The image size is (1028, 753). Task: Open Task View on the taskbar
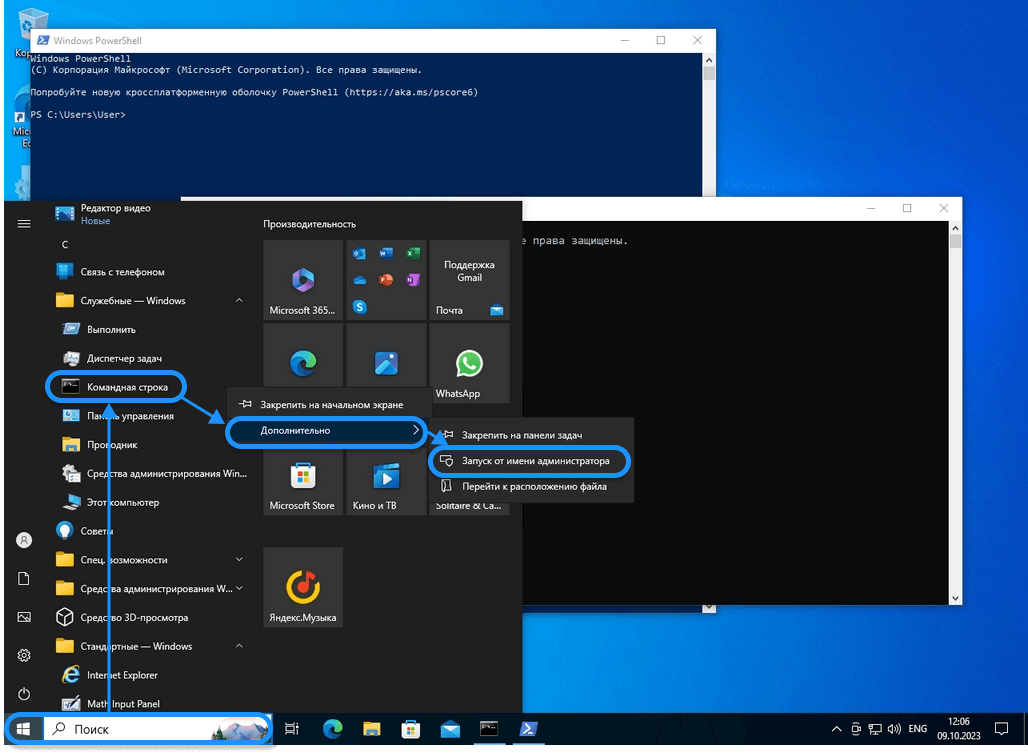[292, 729]
